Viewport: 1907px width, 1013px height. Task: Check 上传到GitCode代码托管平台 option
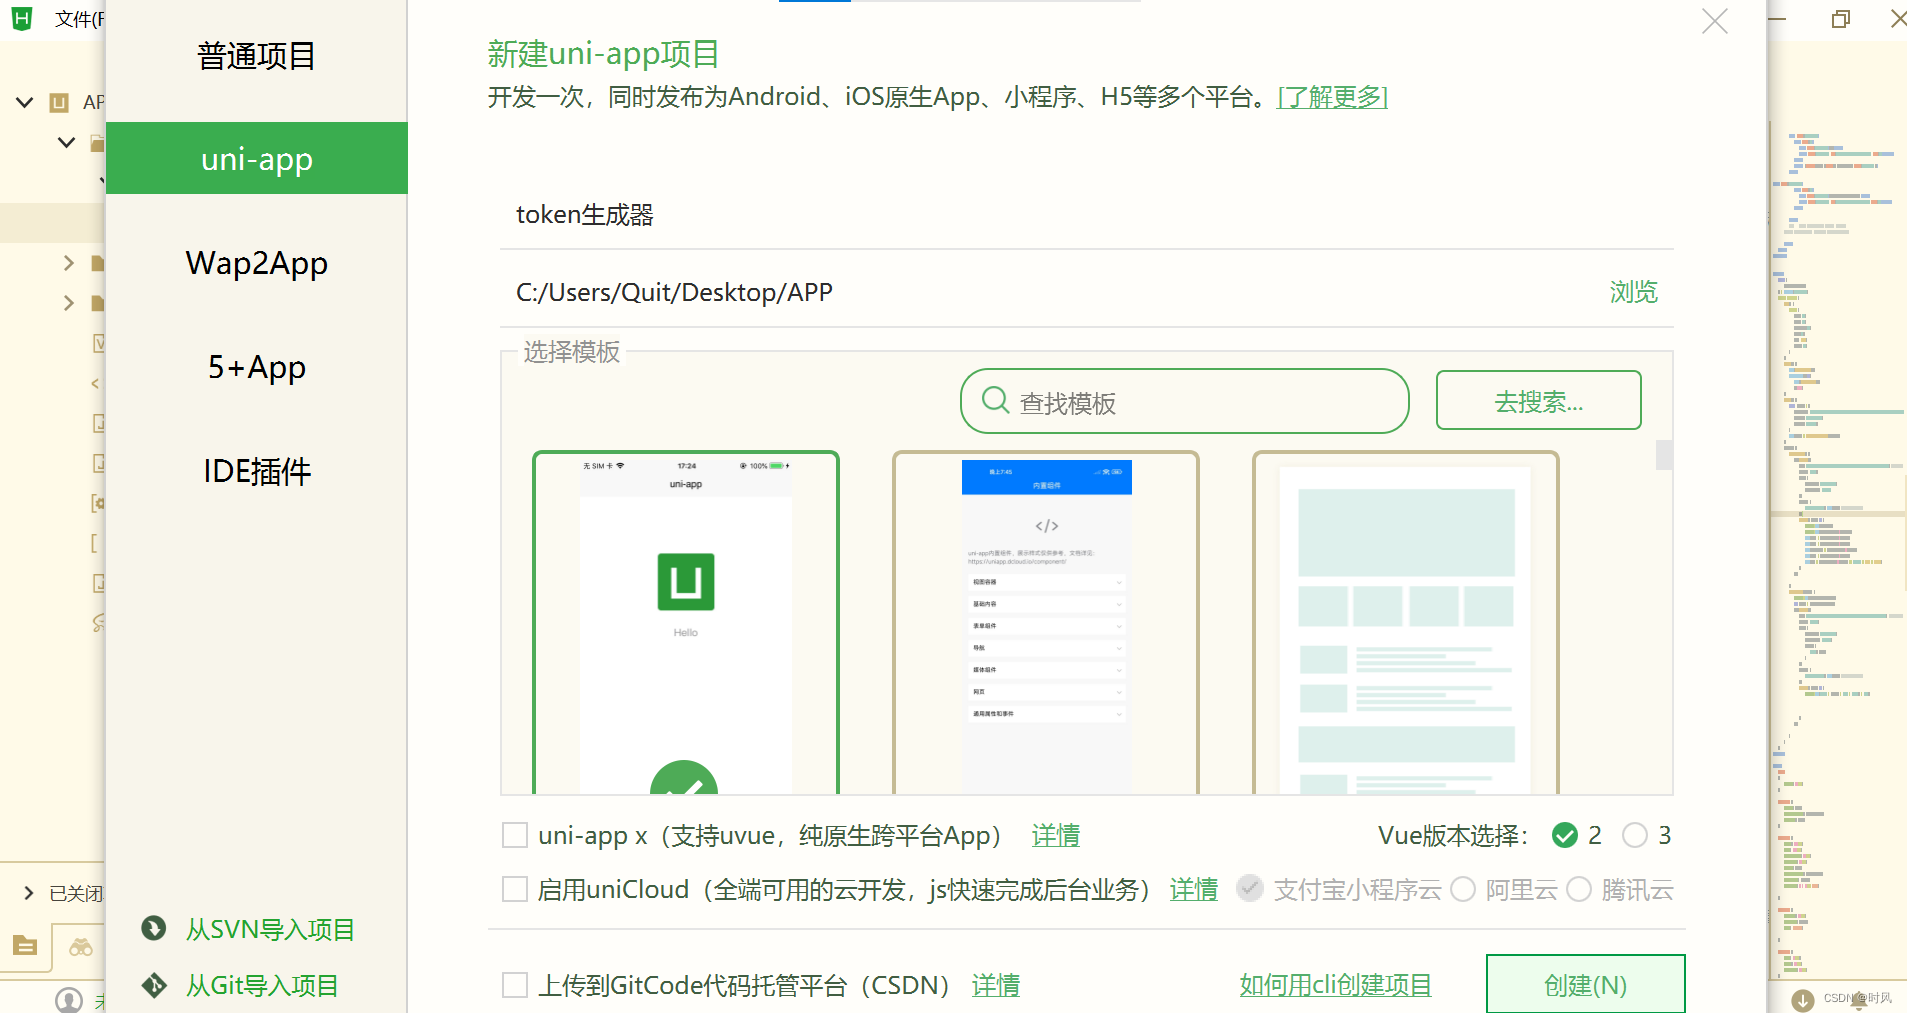coord(514,984)
